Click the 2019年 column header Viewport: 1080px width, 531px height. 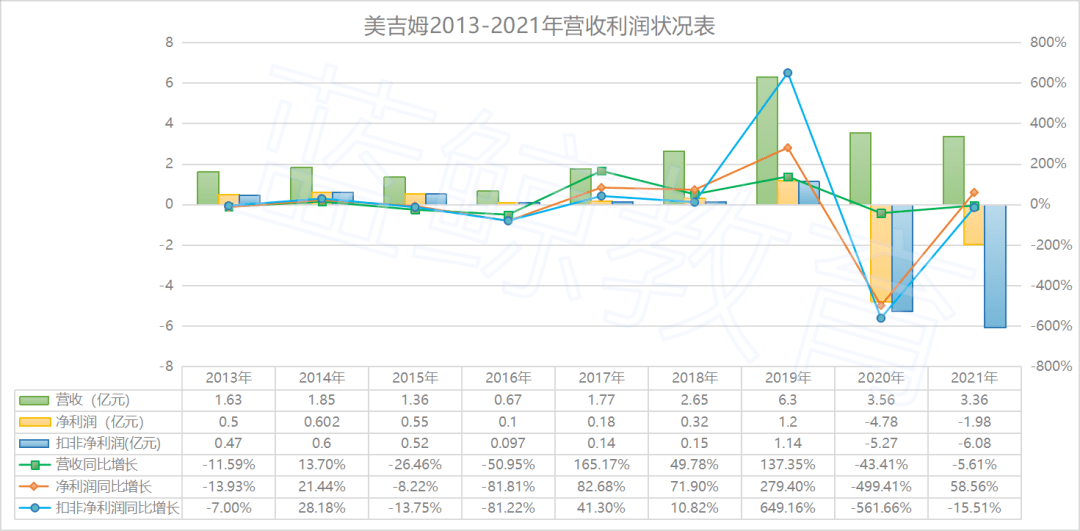(x=787, y=379)
